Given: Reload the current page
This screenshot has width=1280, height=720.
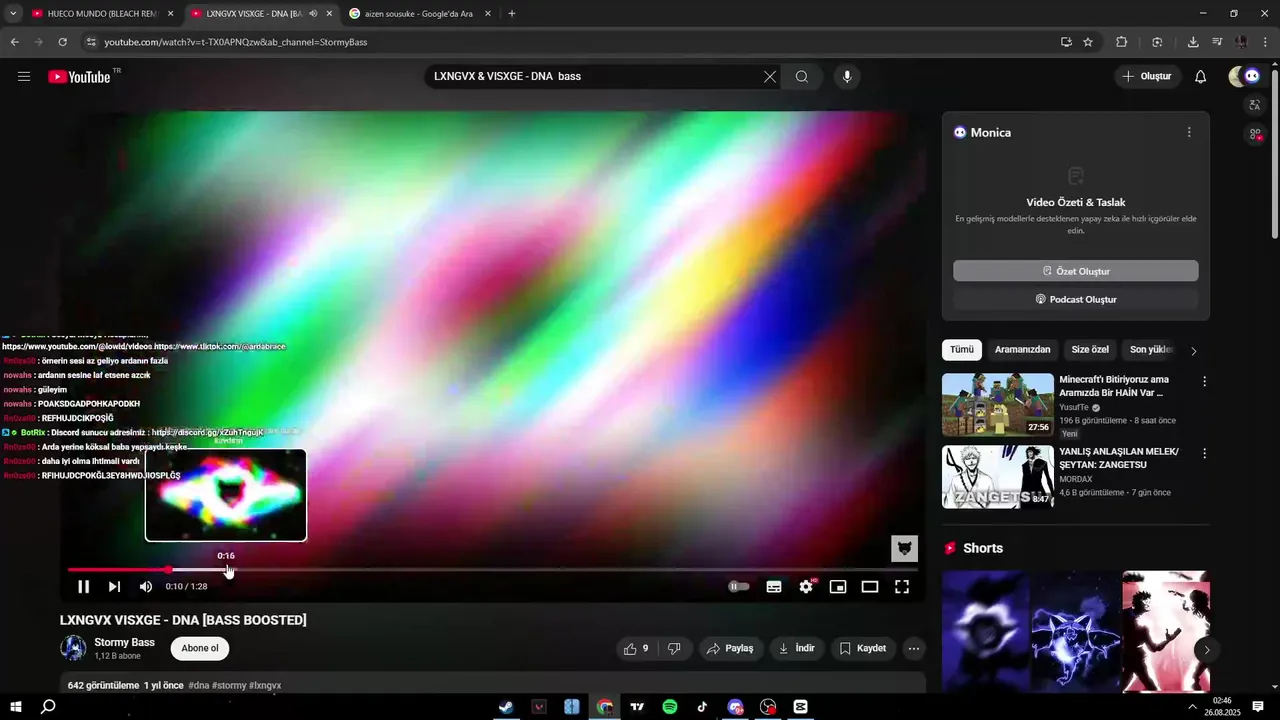Looking at the screenshot, I should tap(62, 42).
